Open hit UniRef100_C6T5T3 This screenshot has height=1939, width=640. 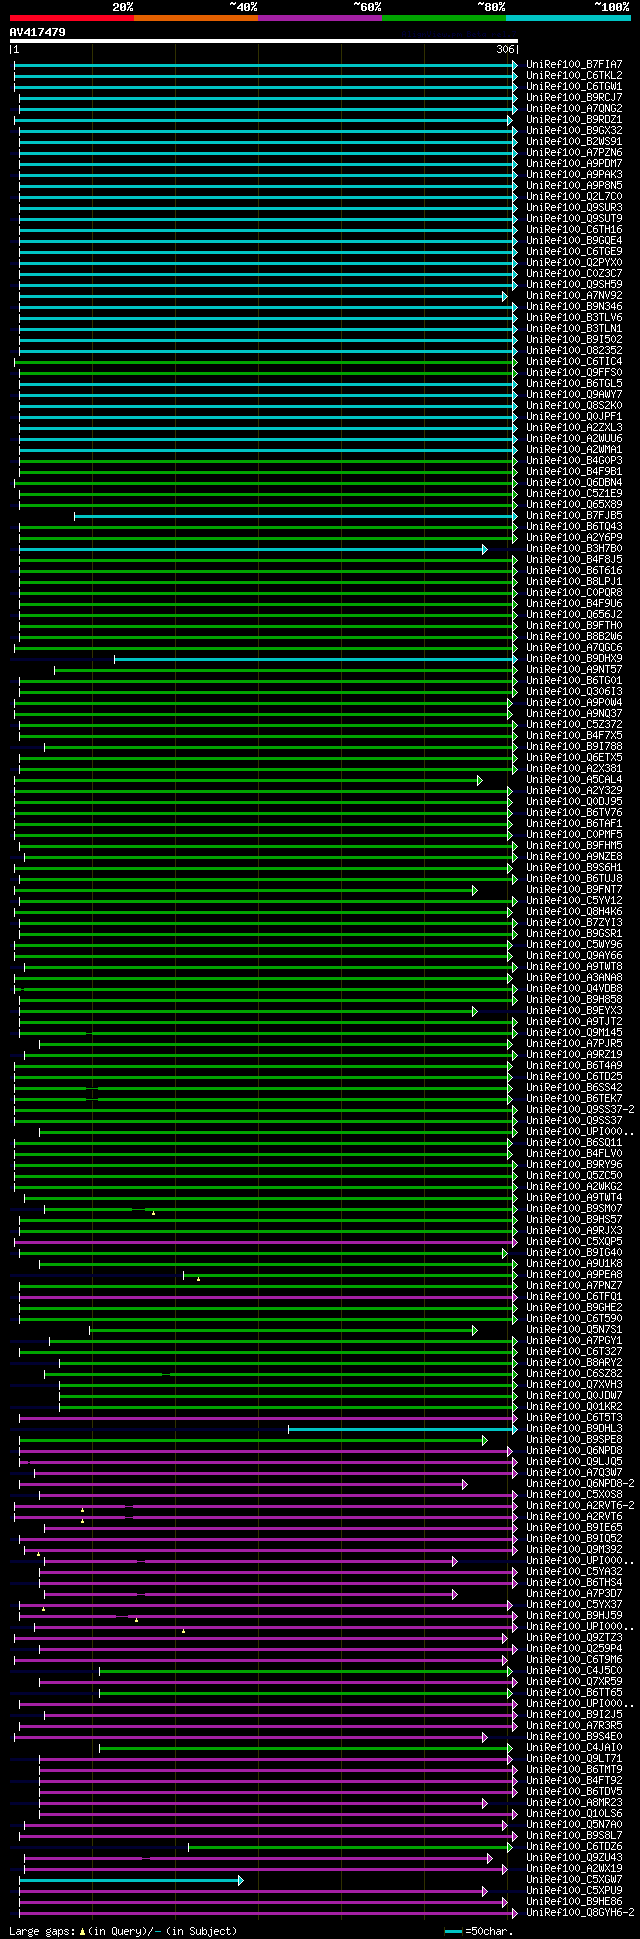pos(574,1418)
